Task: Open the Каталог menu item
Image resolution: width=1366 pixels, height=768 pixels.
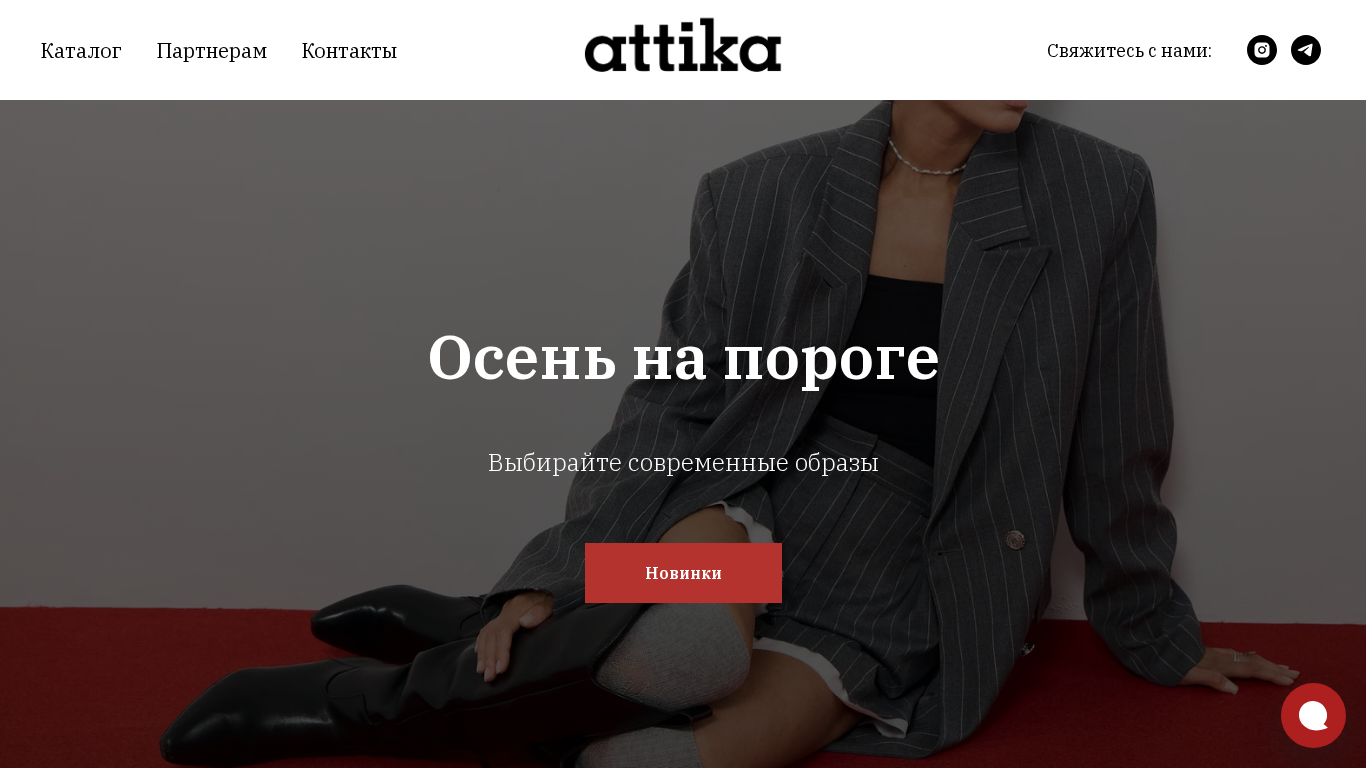Action: pyautogui.click(x=81, y=51)
